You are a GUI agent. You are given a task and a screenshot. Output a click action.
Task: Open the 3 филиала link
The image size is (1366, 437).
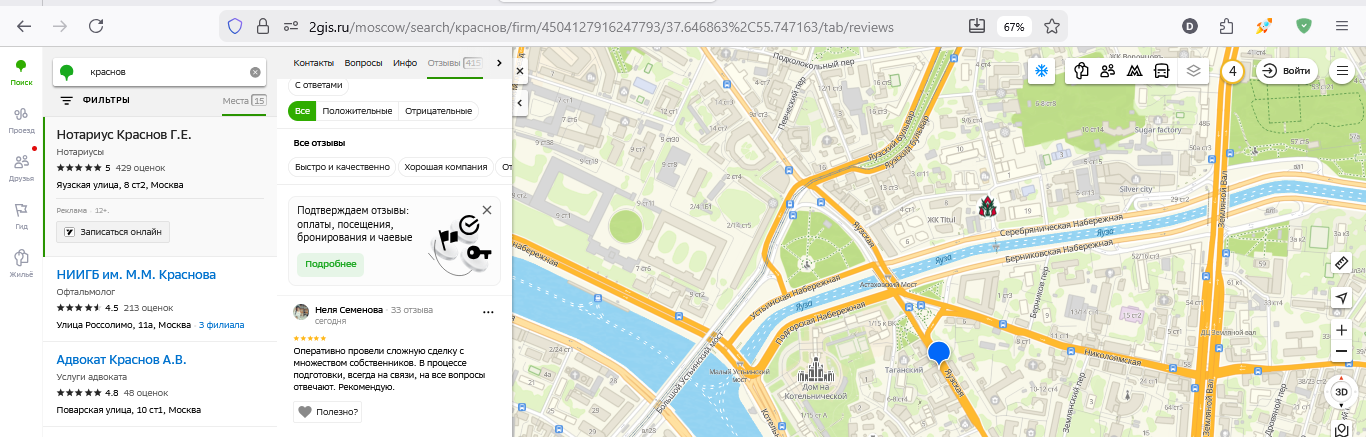221,325
